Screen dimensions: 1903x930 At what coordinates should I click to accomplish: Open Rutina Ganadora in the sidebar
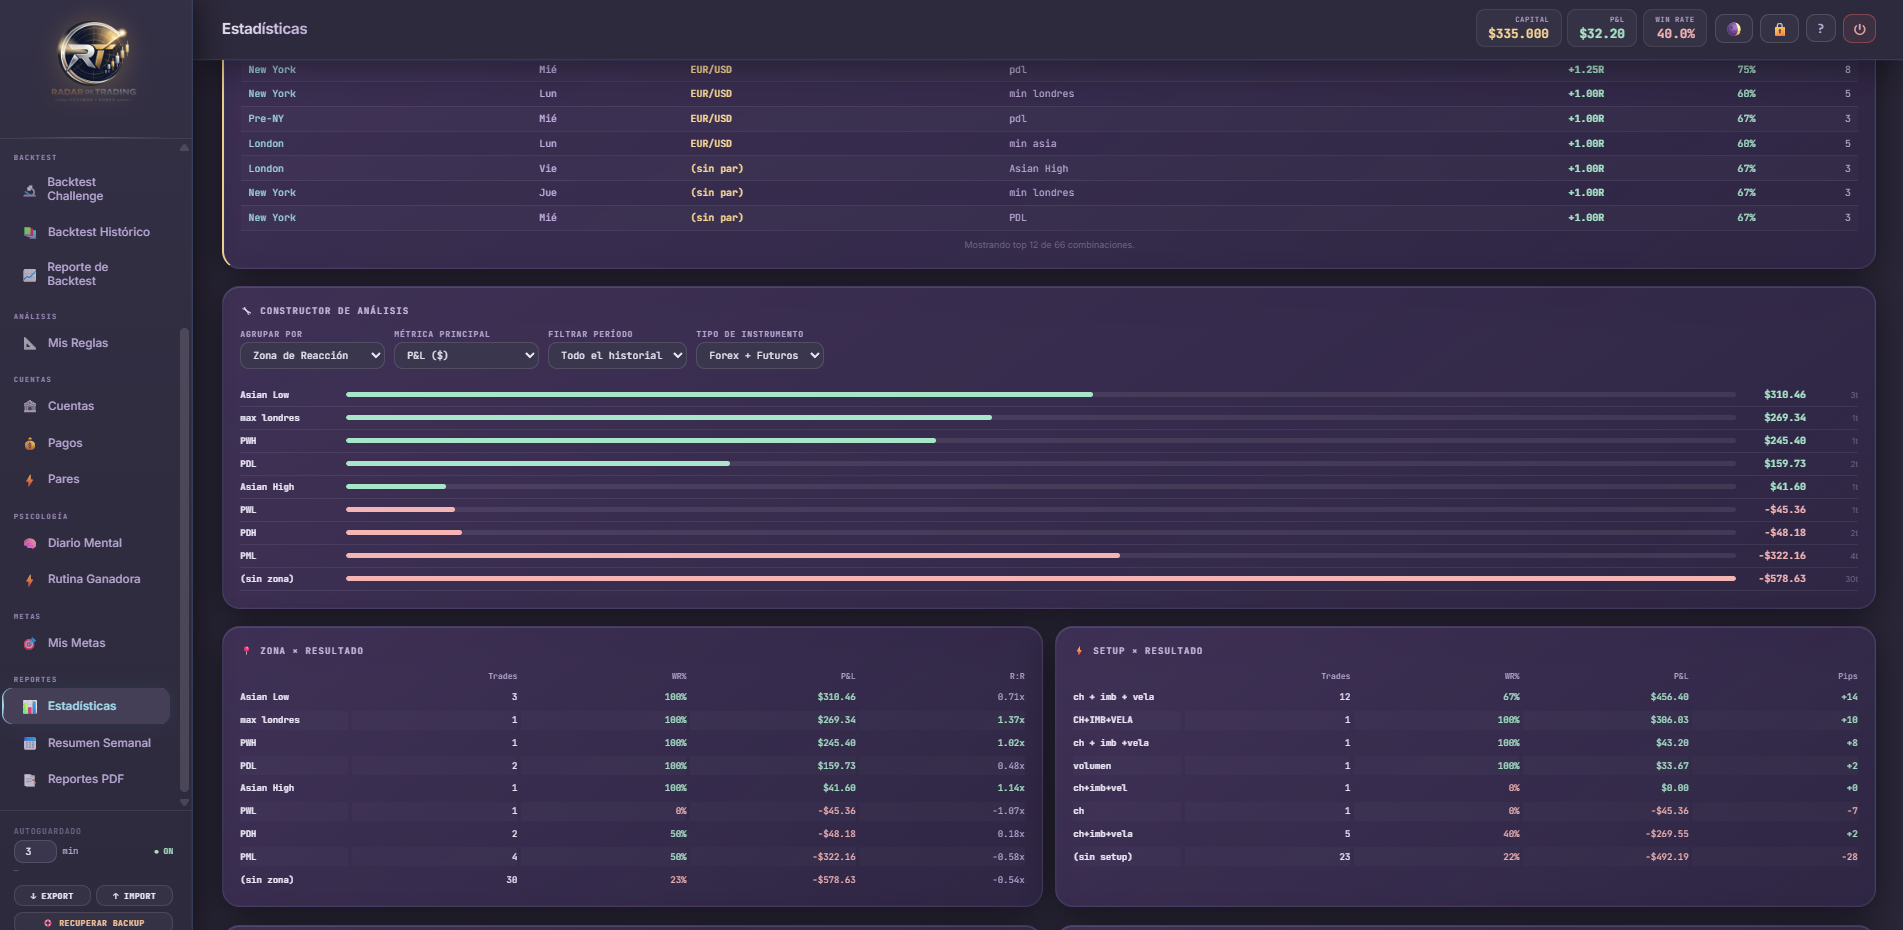point(86,579)
